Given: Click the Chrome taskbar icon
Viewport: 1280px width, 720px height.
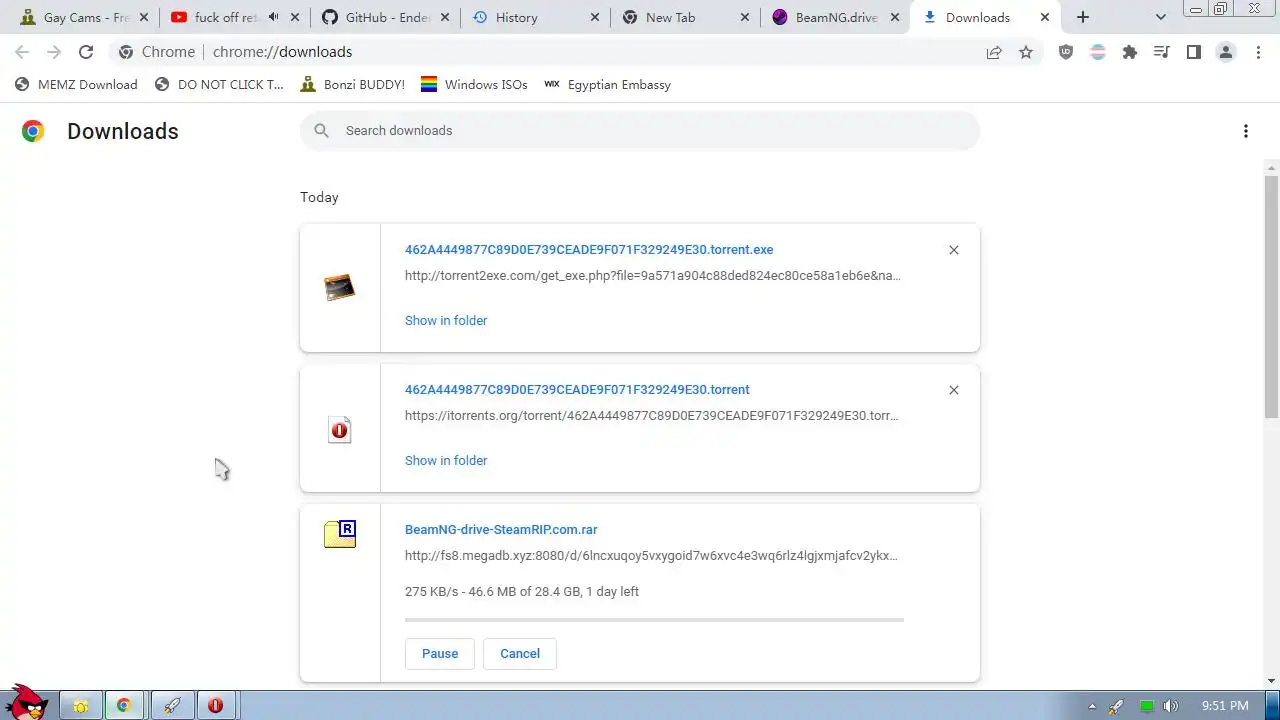Looking at the screenshot, I should [124, 705].
